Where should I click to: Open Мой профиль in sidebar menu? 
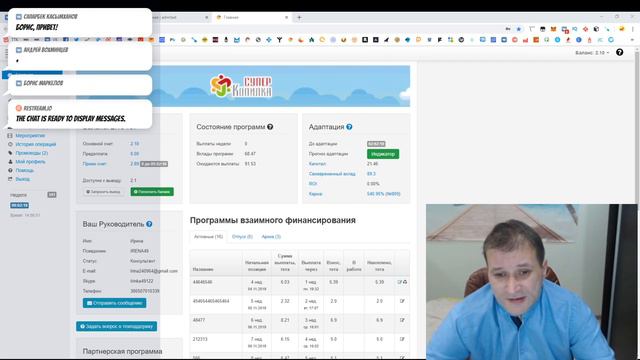click(x=30, y=162)
